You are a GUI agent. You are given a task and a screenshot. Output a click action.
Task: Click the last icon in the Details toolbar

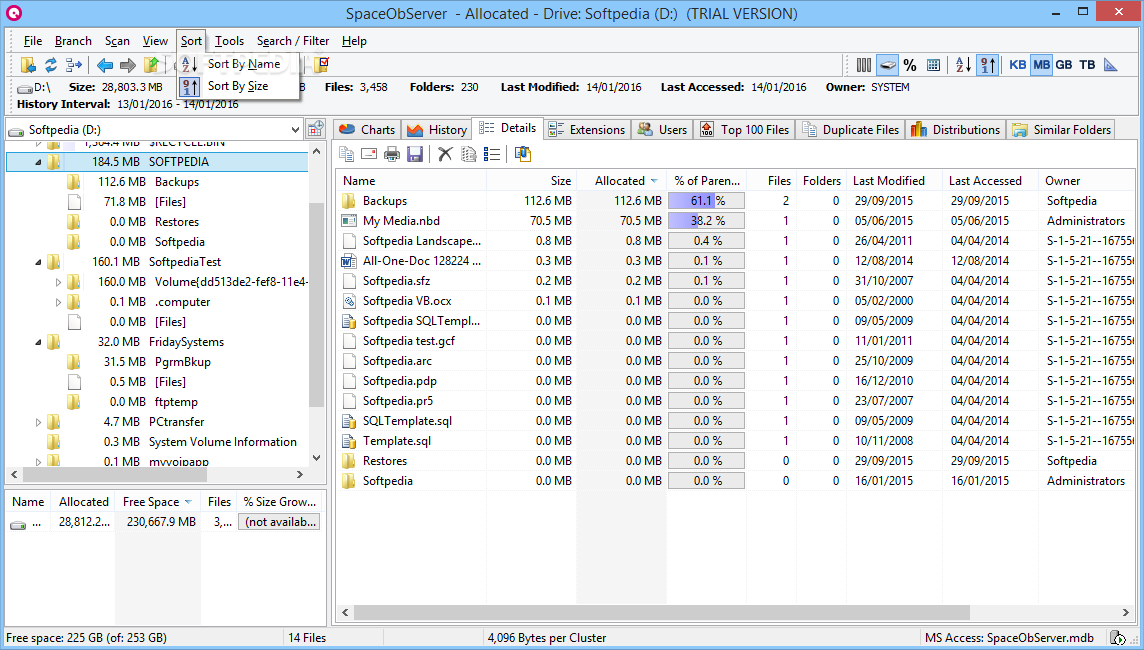click(x=522, y=154)
